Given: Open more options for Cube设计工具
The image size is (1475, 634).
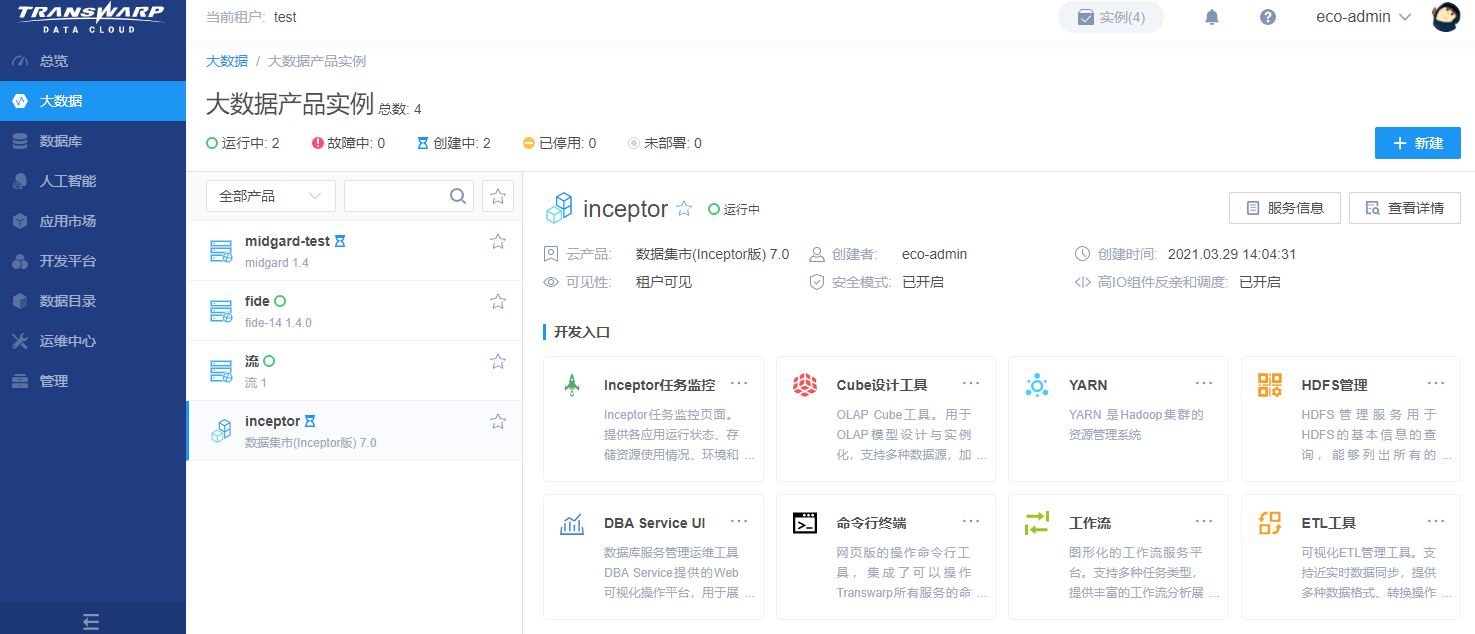Looking at the screenshot, I should (971, 383).
